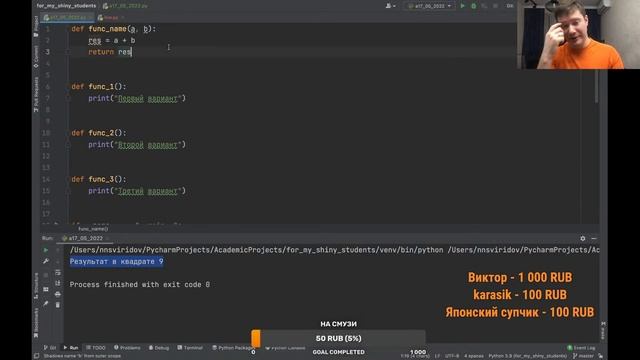640x360 pixels.
Task: Open the user account dropdown in toolbar
Action: pos(391,6)
